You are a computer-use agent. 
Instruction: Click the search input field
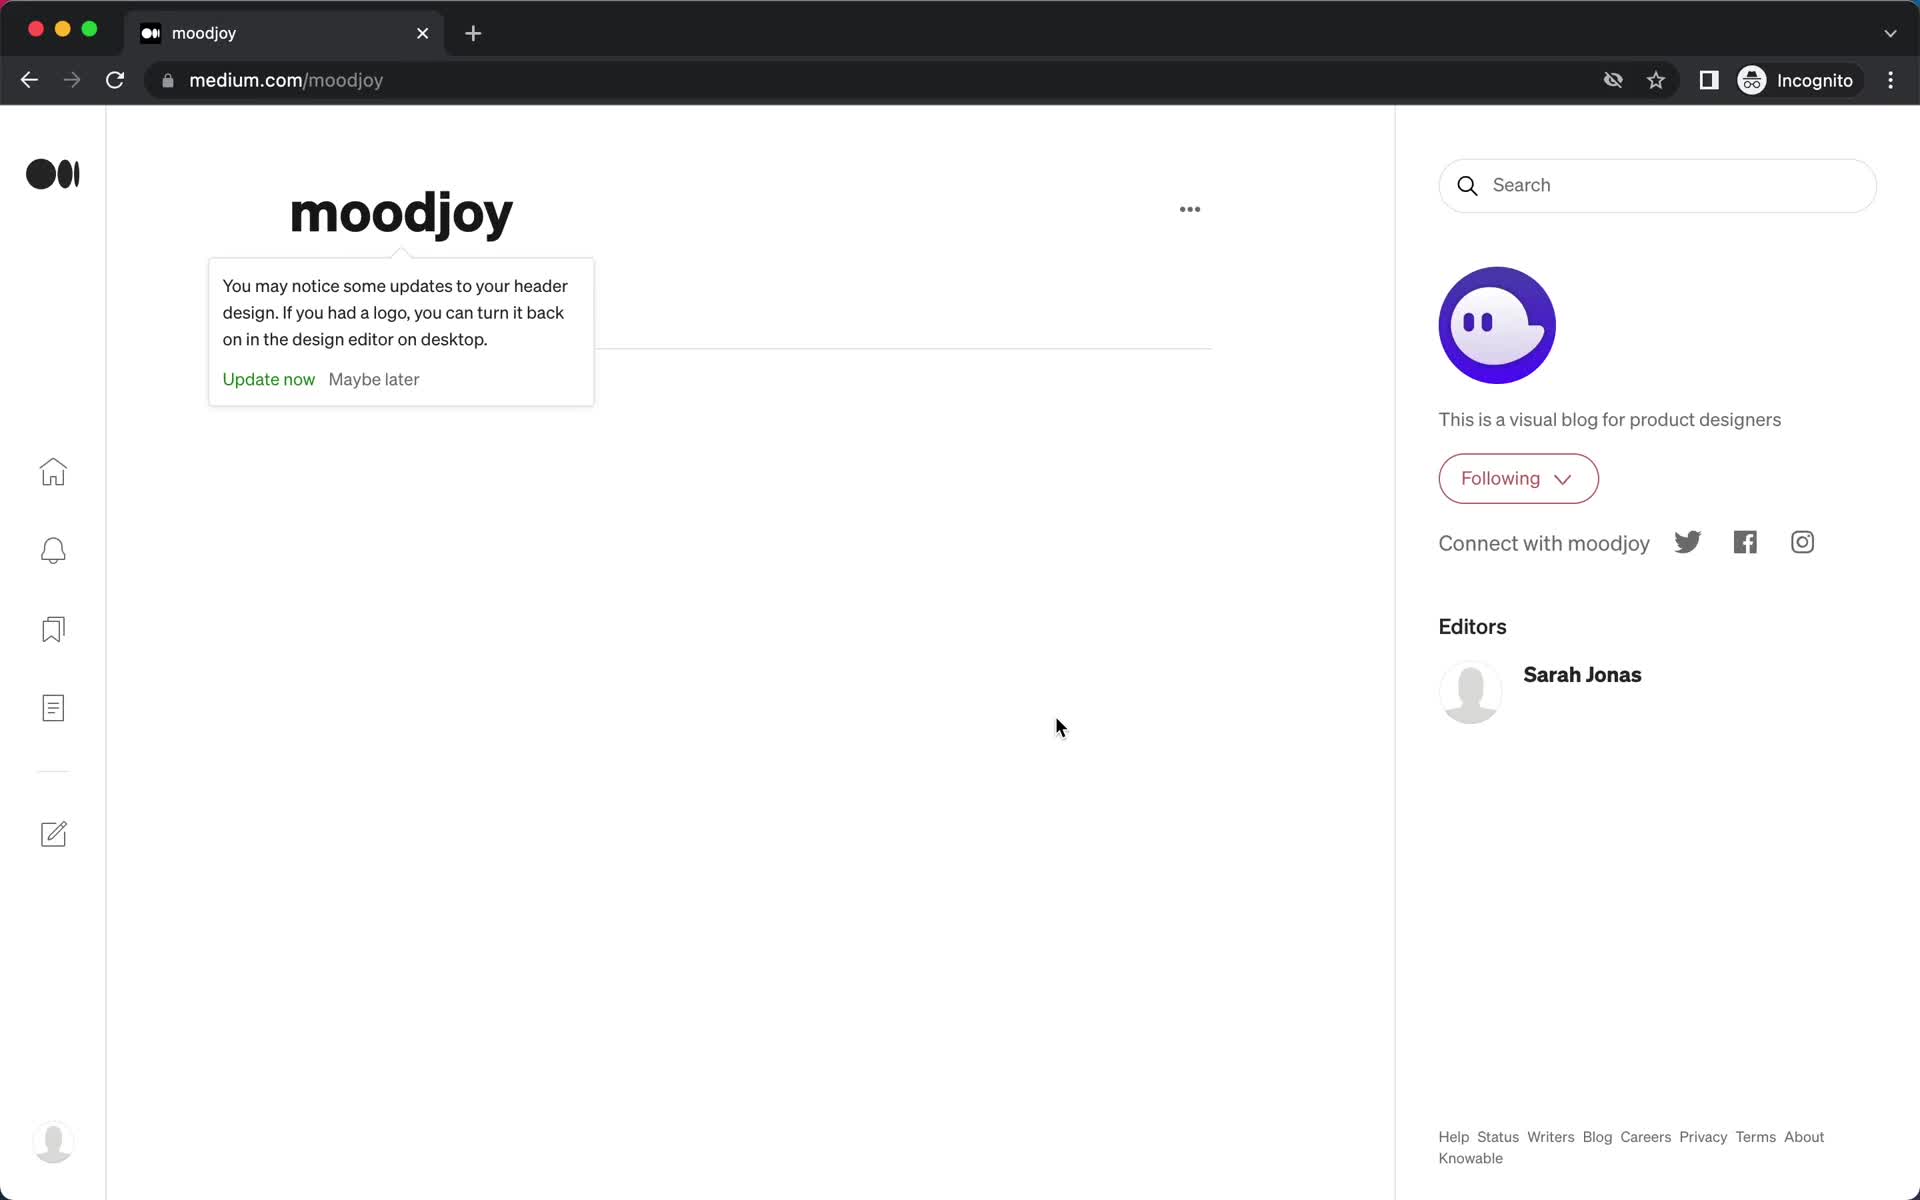[x=1657, y=185]
